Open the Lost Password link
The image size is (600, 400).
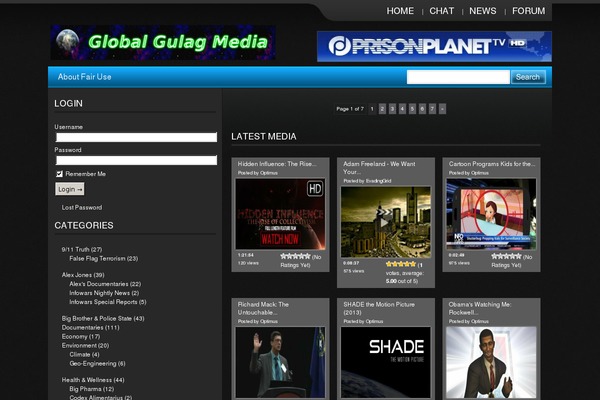point(82,207)
